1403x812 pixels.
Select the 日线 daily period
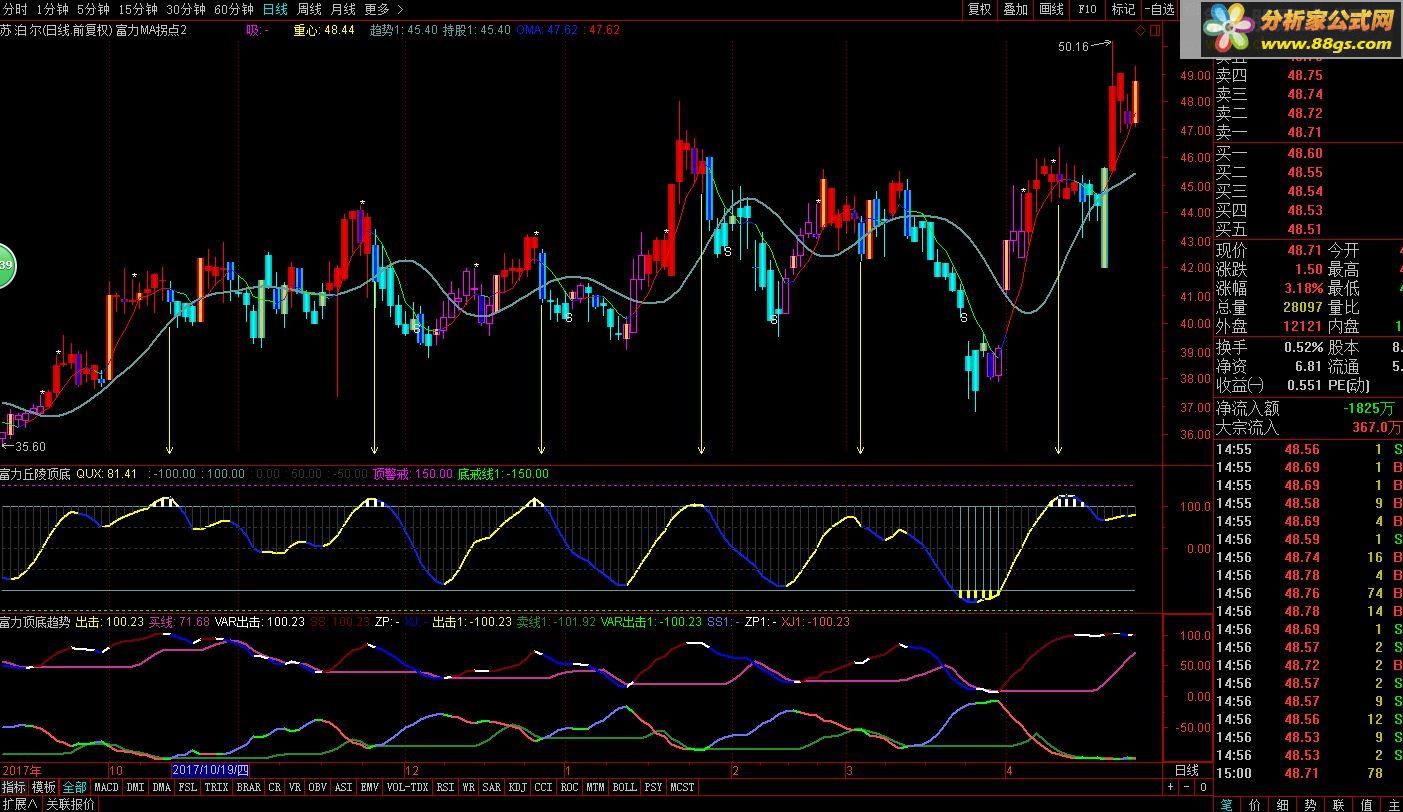(274, 9)
